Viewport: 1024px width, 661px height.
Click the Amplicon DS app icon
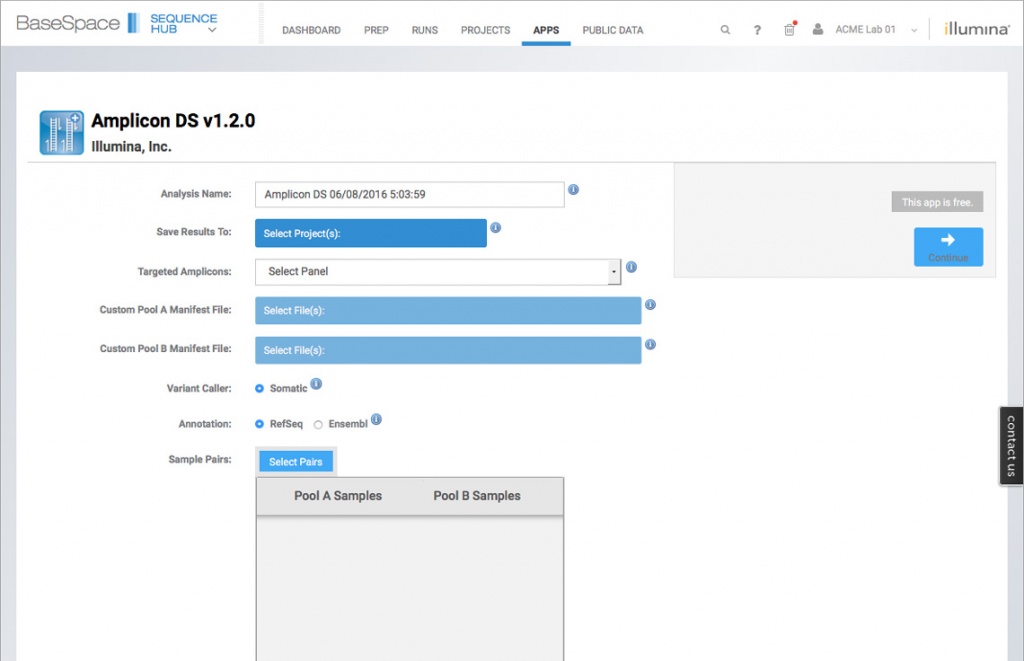coord(61,133)
